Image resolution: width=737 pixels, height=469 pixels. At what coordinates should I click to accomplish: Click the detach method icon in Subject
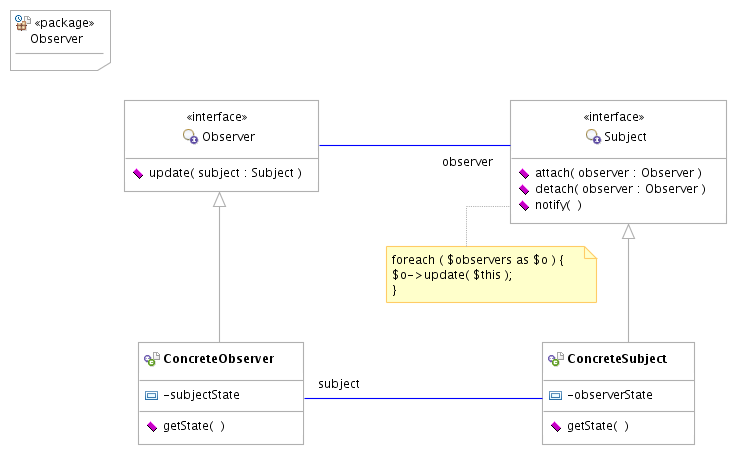point(524,188)
